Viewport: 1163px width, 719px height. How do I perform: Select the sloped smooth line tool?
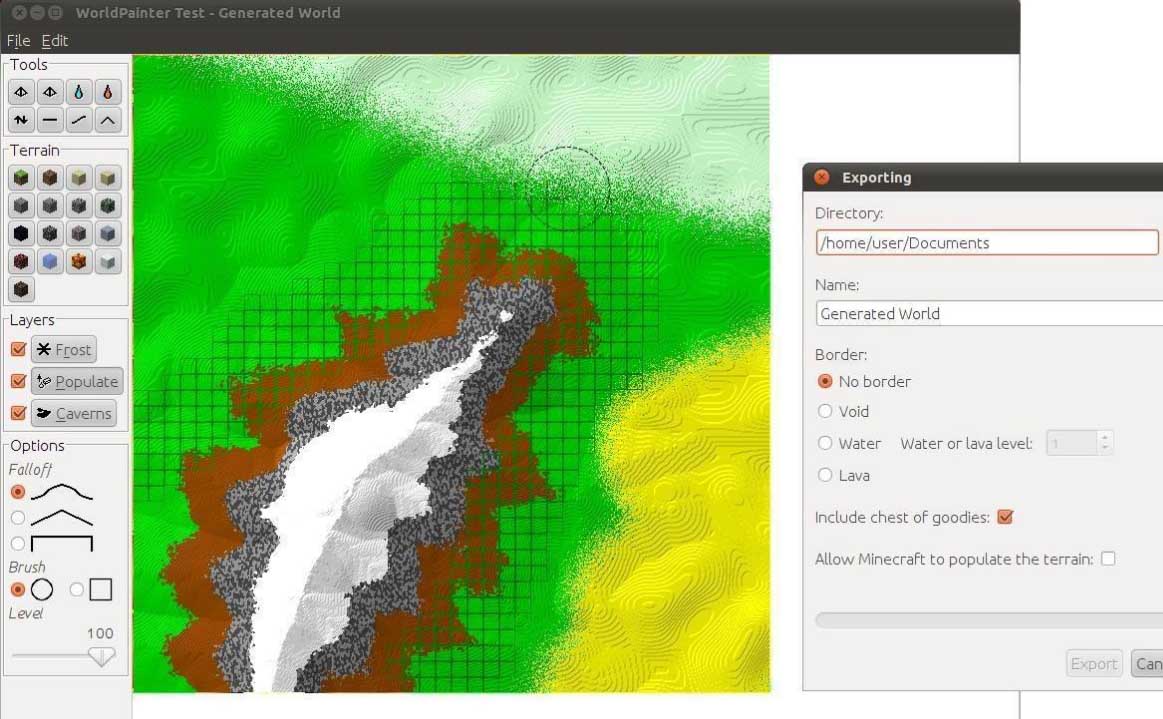(79, 119)
